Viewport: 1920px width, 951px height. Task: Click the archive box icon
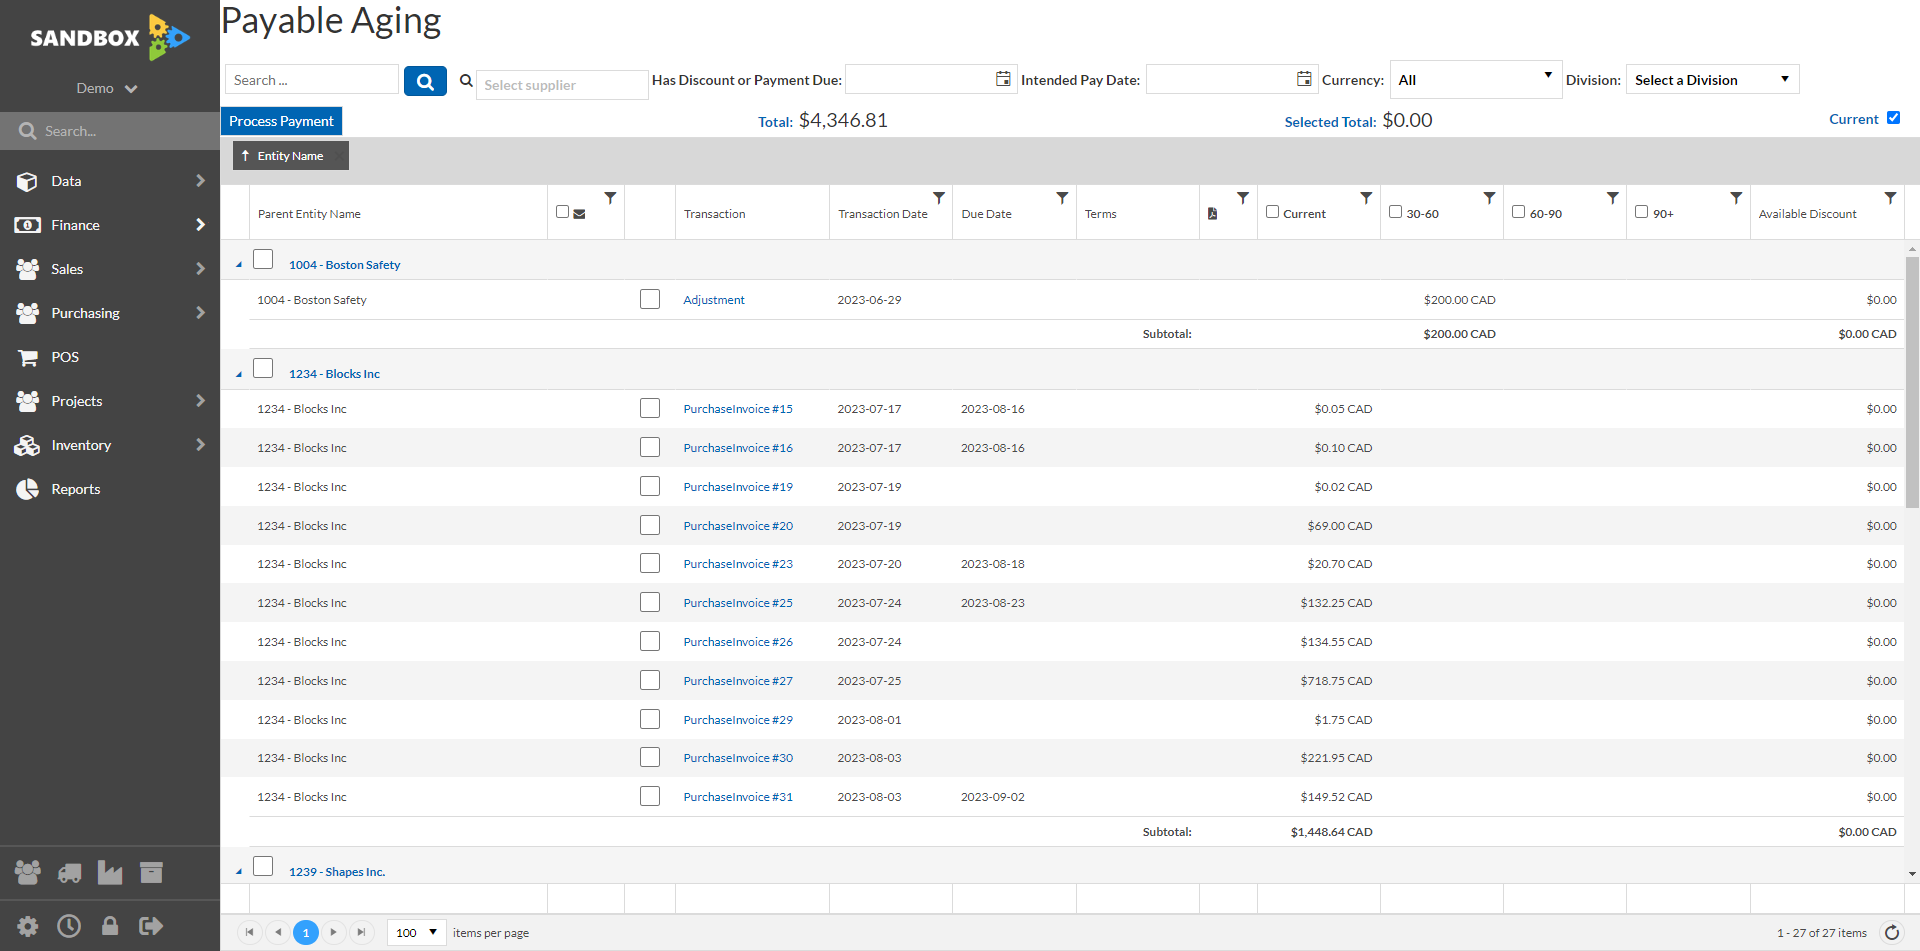151,873
